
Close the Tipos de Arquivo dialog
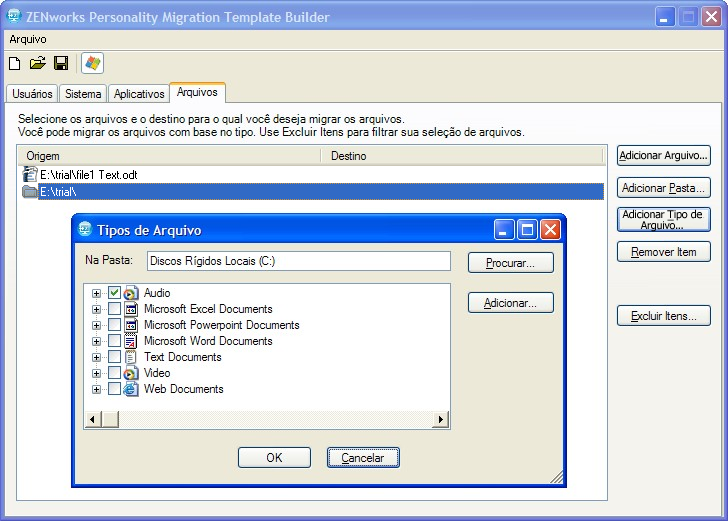550,229
